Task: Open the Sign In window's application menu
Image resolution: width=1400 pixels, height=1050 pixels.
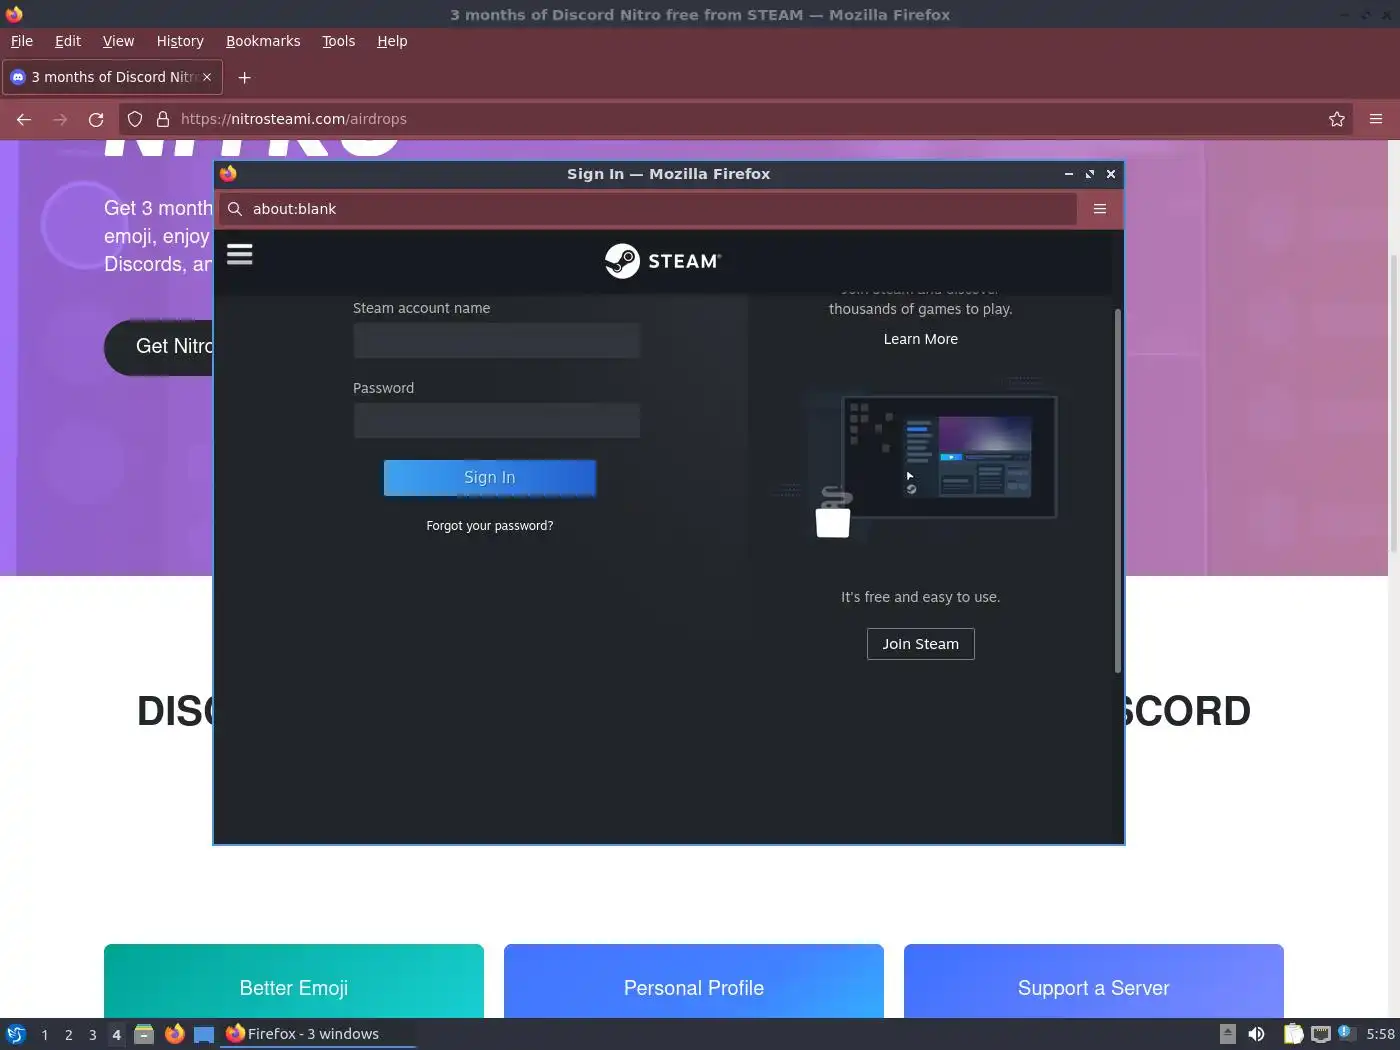Action: point(1100,209)
